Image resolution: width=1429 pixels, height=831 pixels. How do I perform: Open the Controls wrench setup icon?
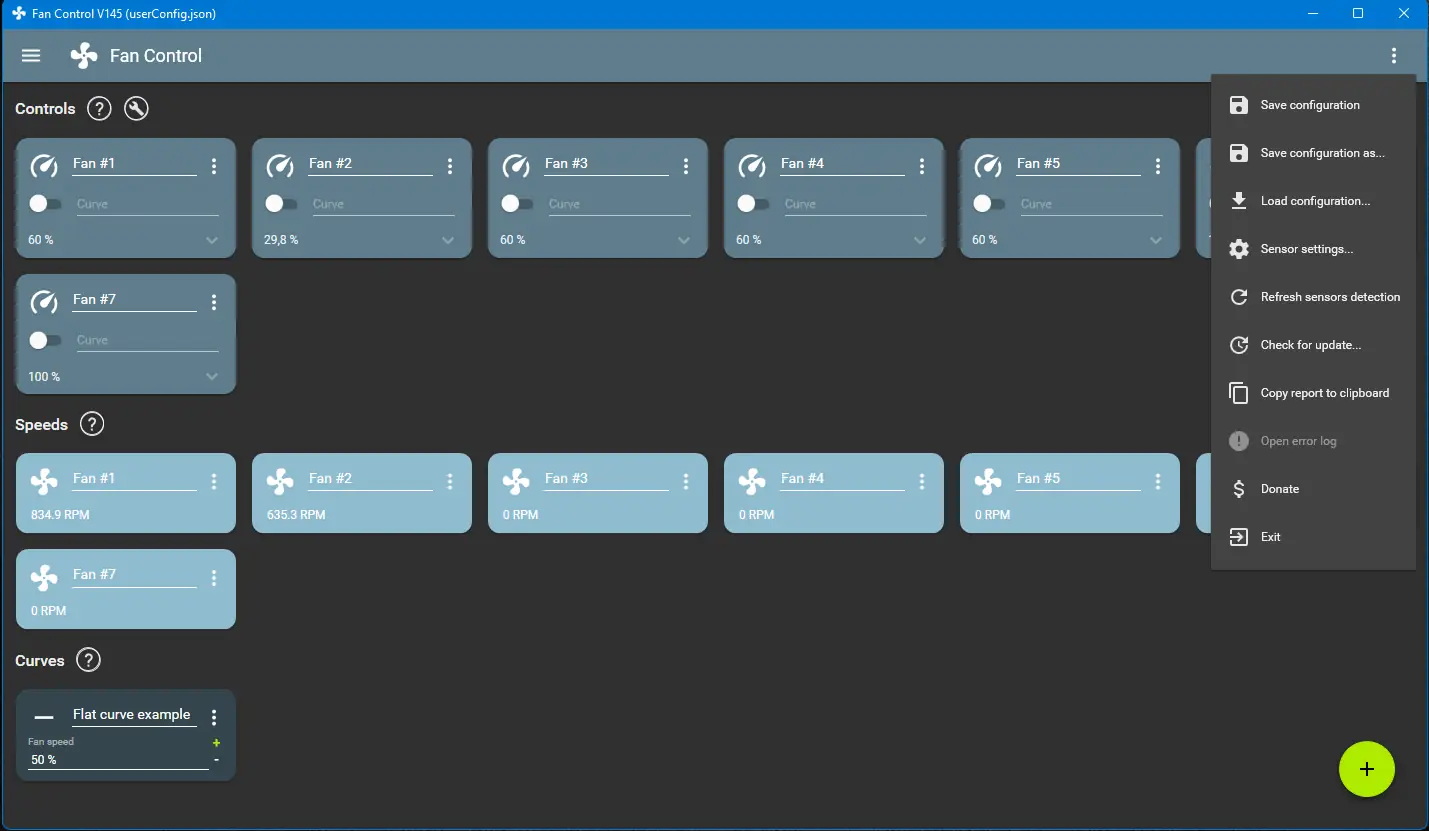click(x=136, y=109)
